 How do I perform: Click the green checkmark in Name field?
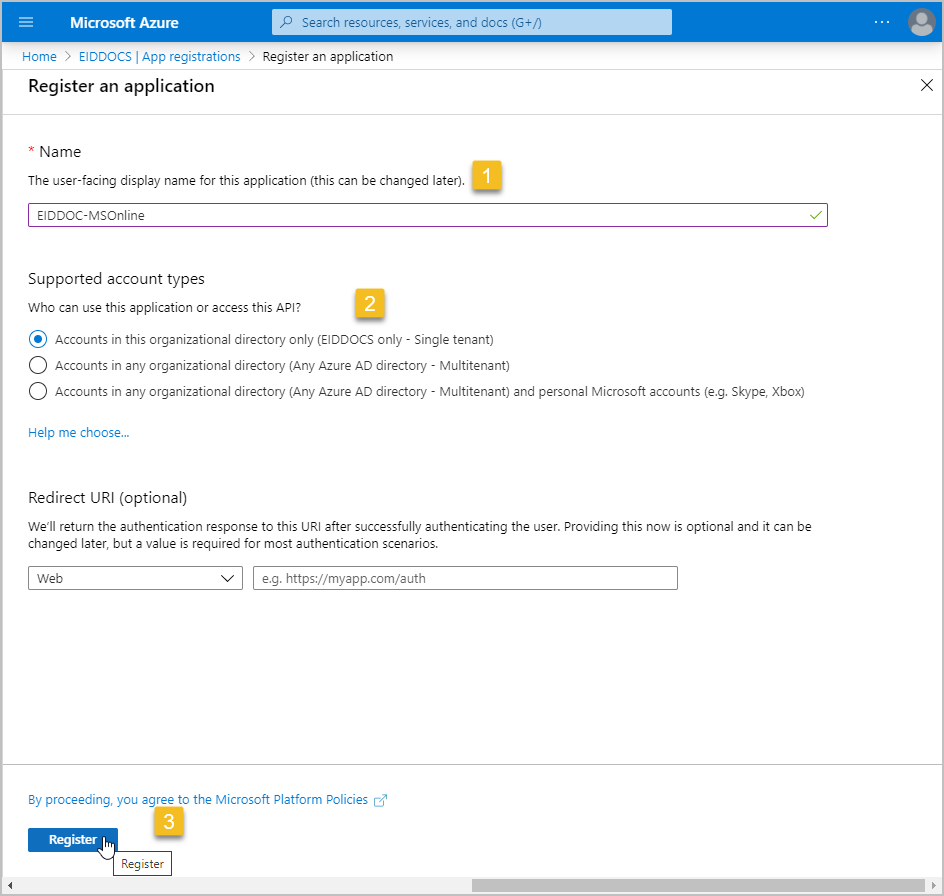[x=815, y=215]
